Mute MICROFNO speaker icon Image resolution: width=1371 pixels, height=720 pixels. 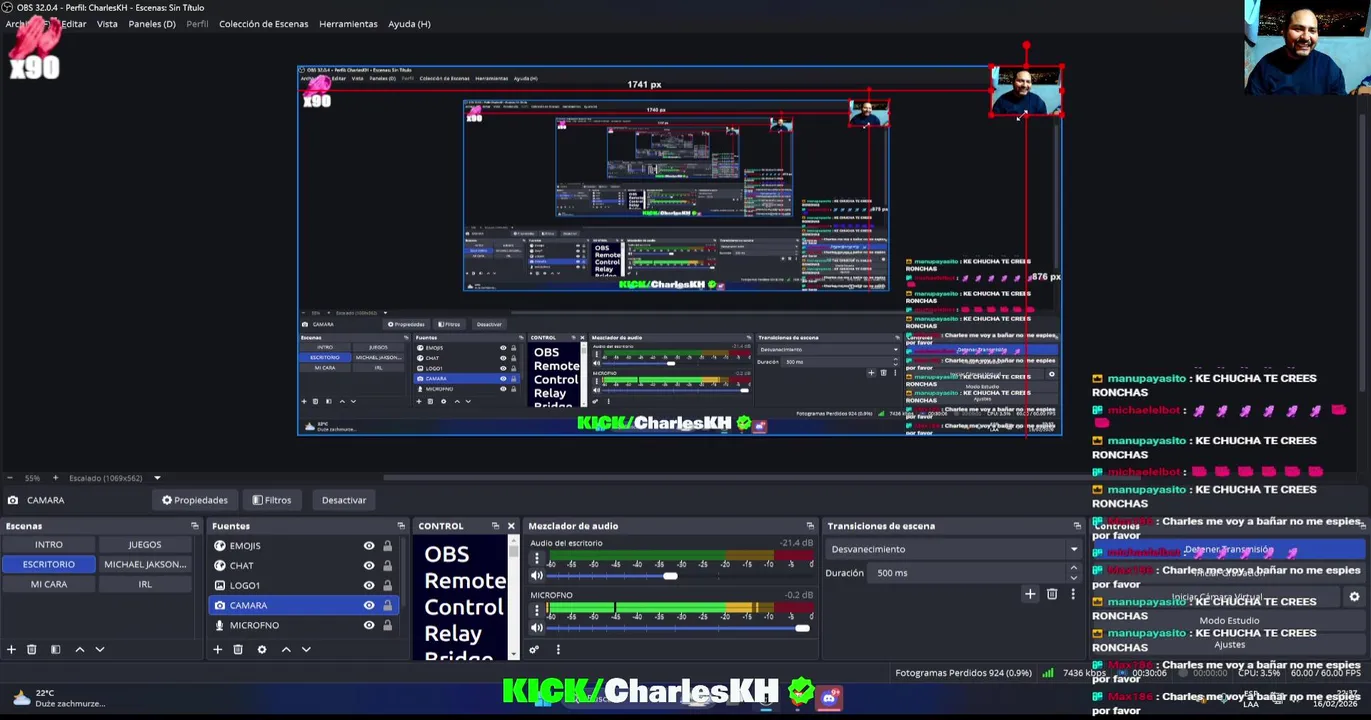pos(537,628)
